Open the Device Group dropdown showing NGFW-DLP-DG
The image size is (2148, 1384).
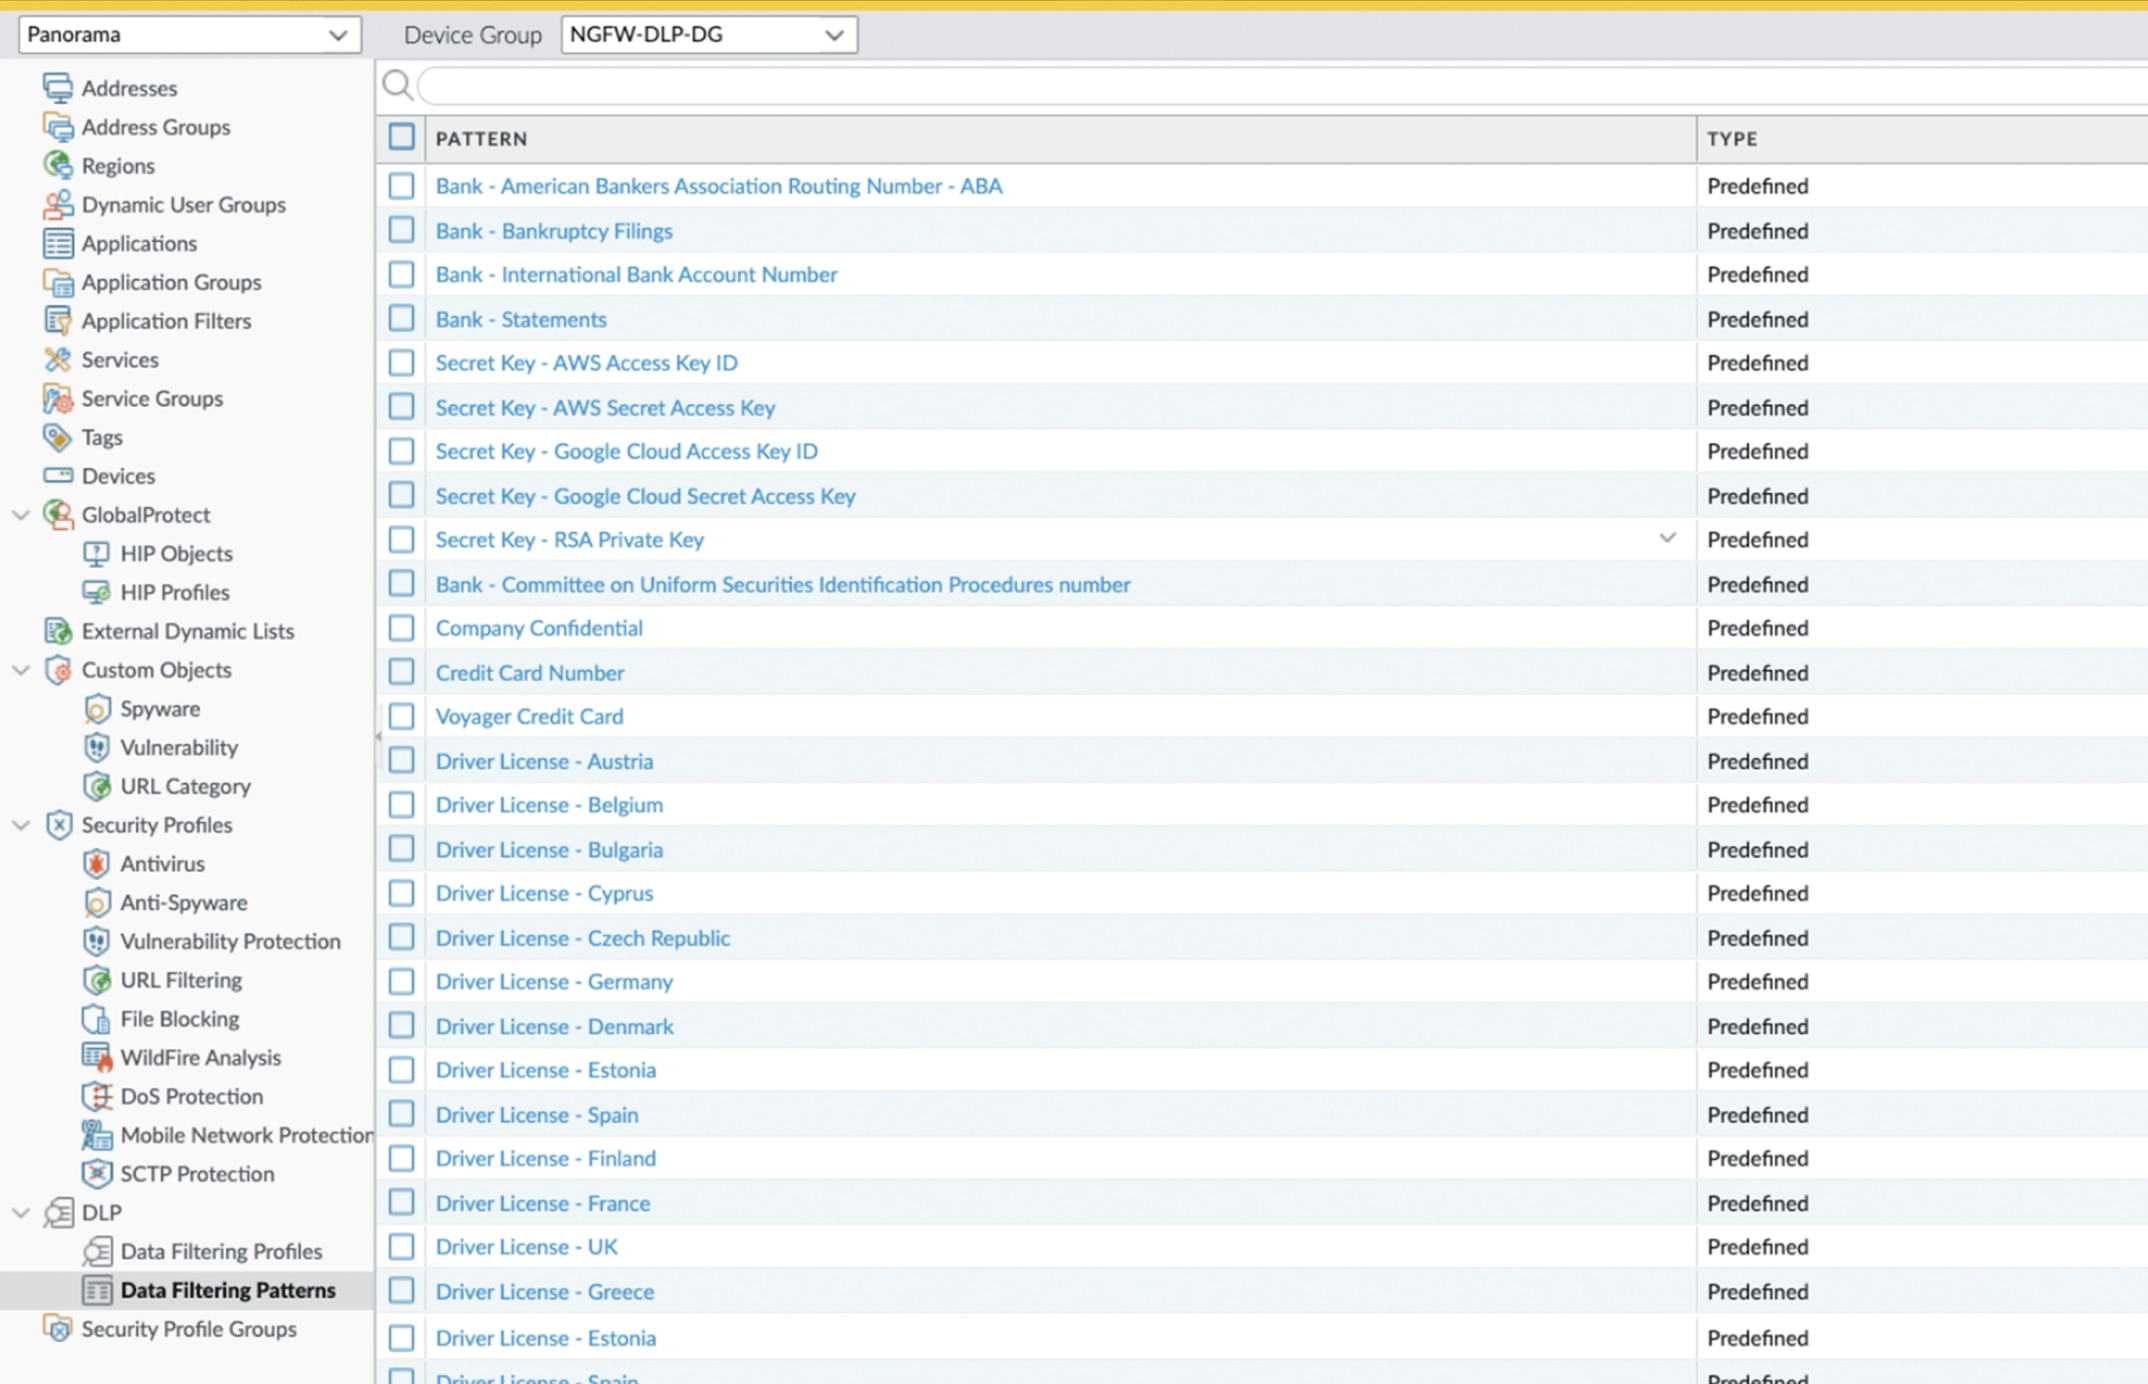(x=835, y=34)
